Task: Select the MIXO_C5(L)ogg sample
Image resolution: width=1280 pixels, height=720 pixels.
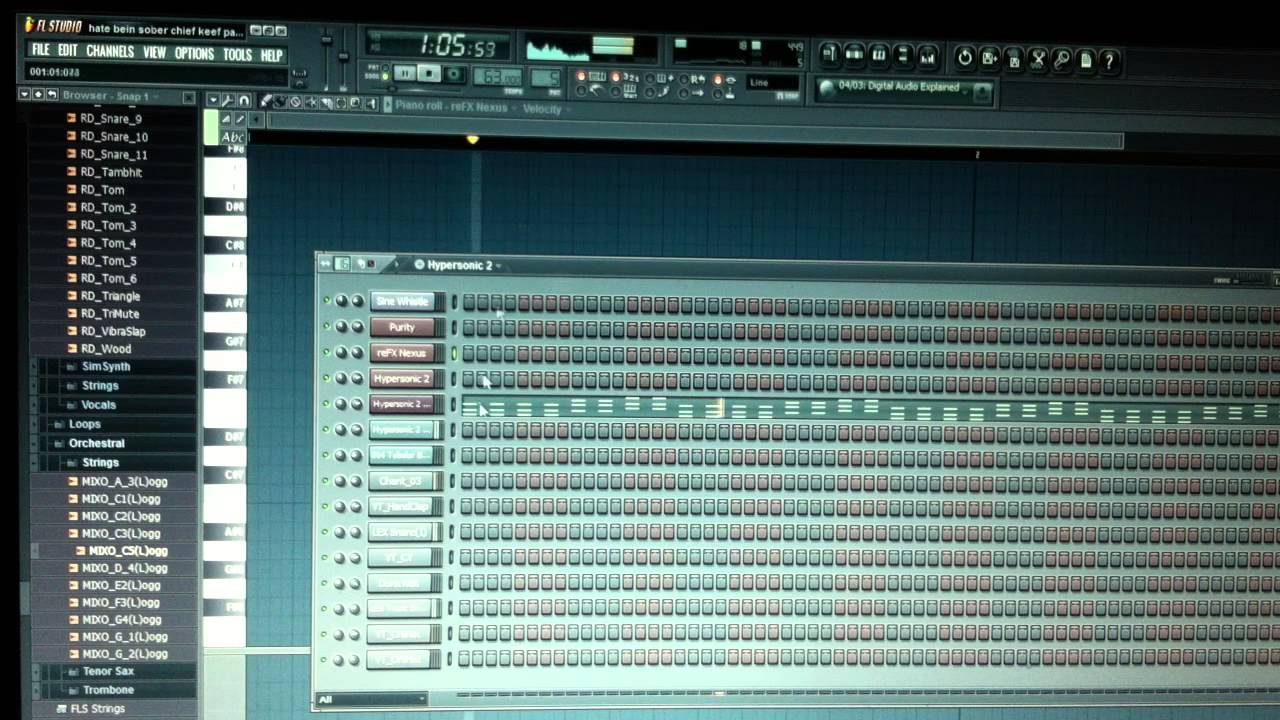Action: pyautogui.click(x=127, y=551)
